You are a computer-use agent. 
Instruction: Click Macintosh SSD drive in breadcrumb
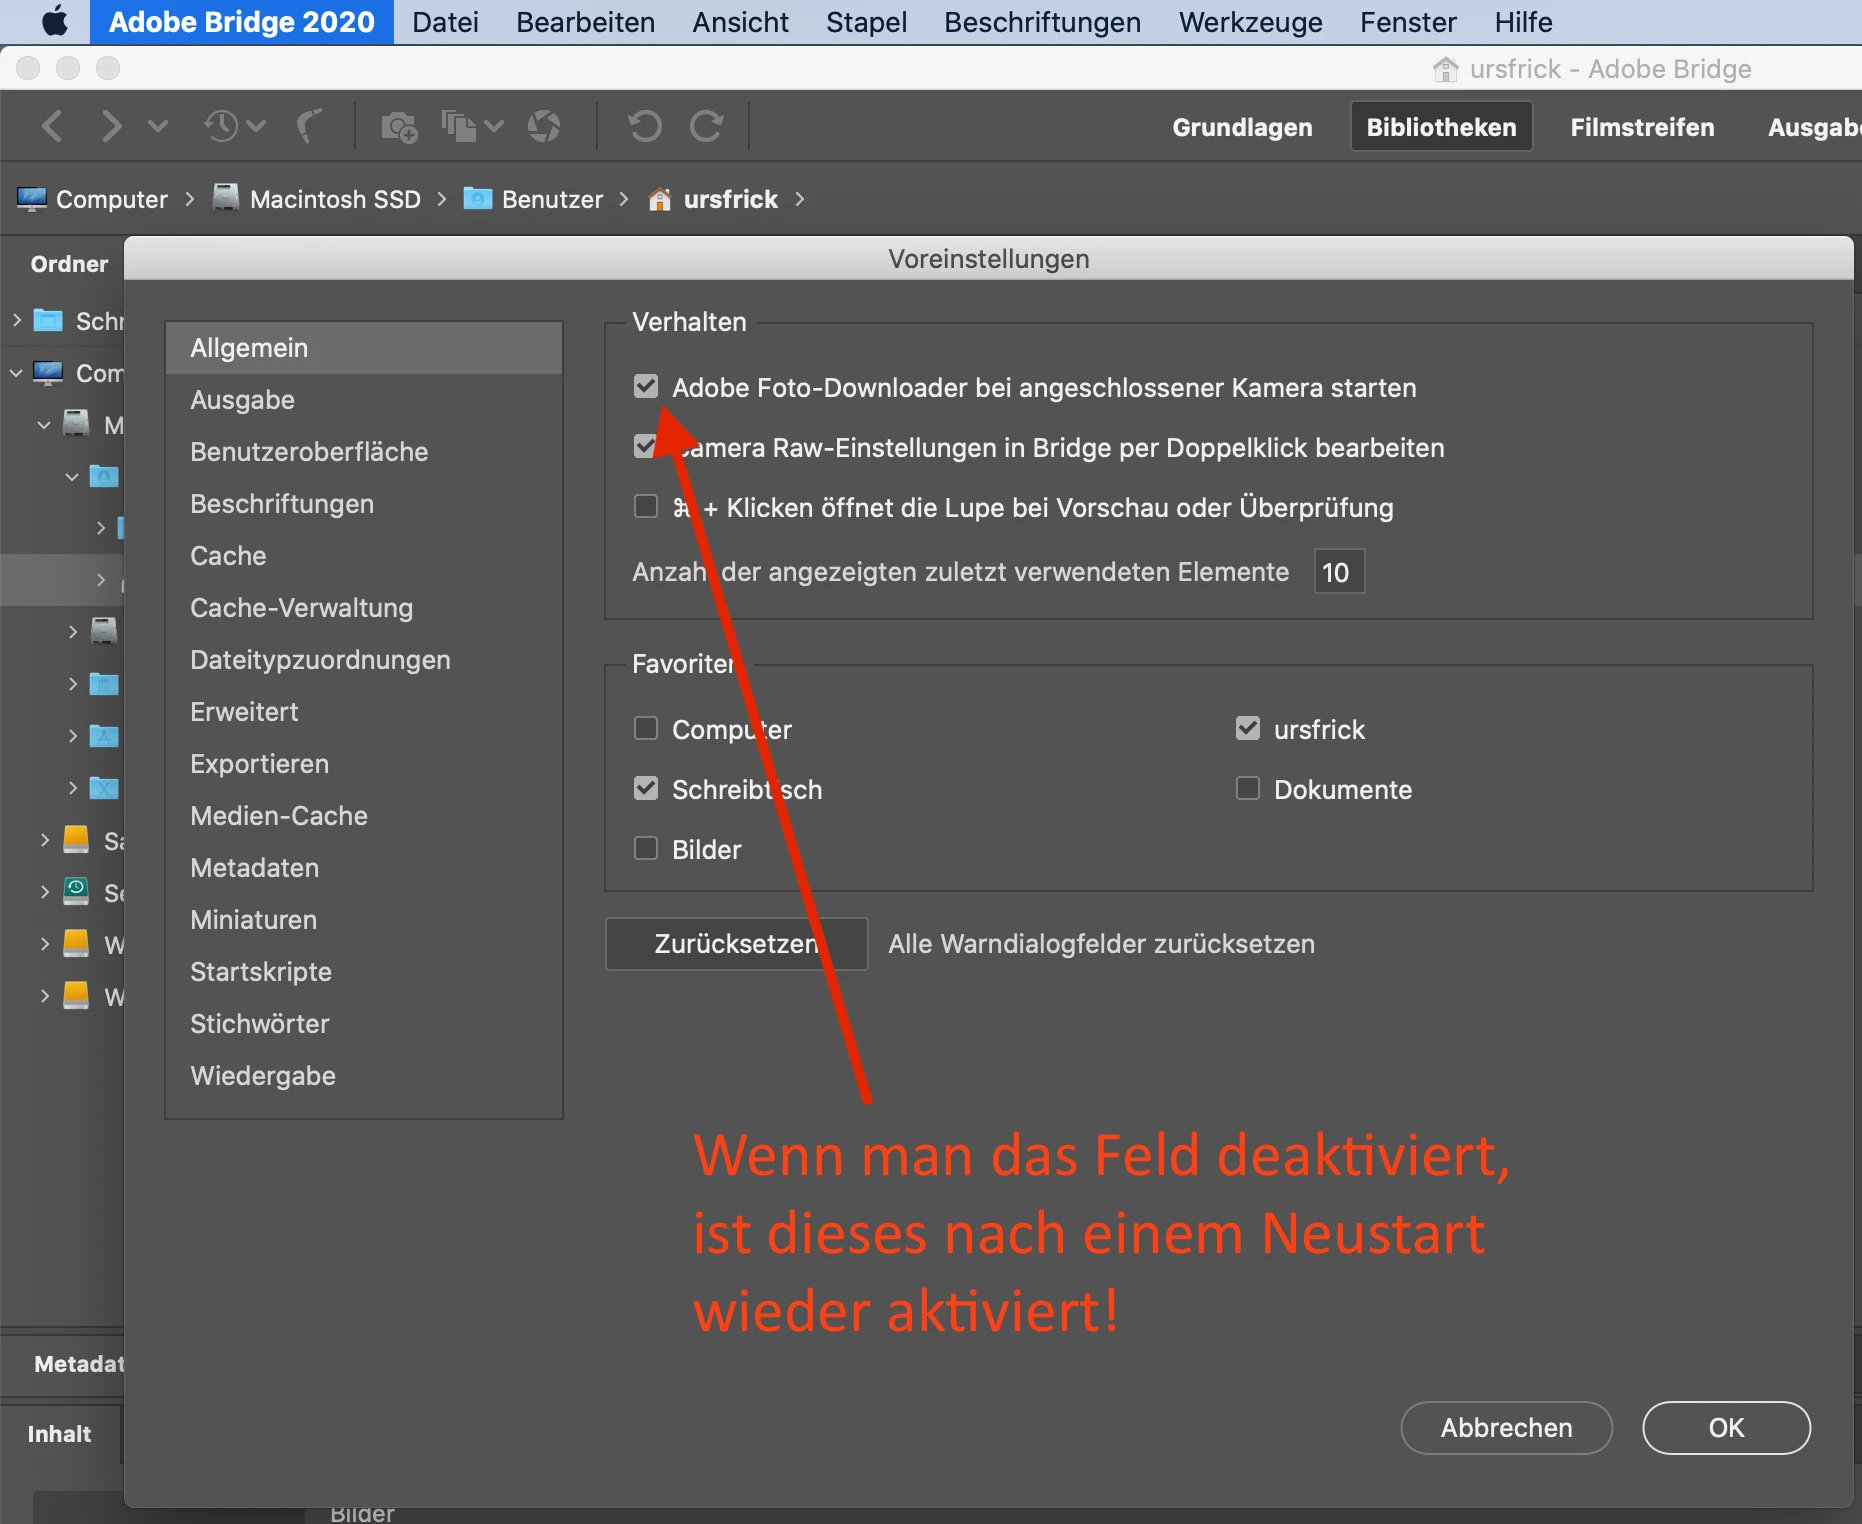coord(318,198)
